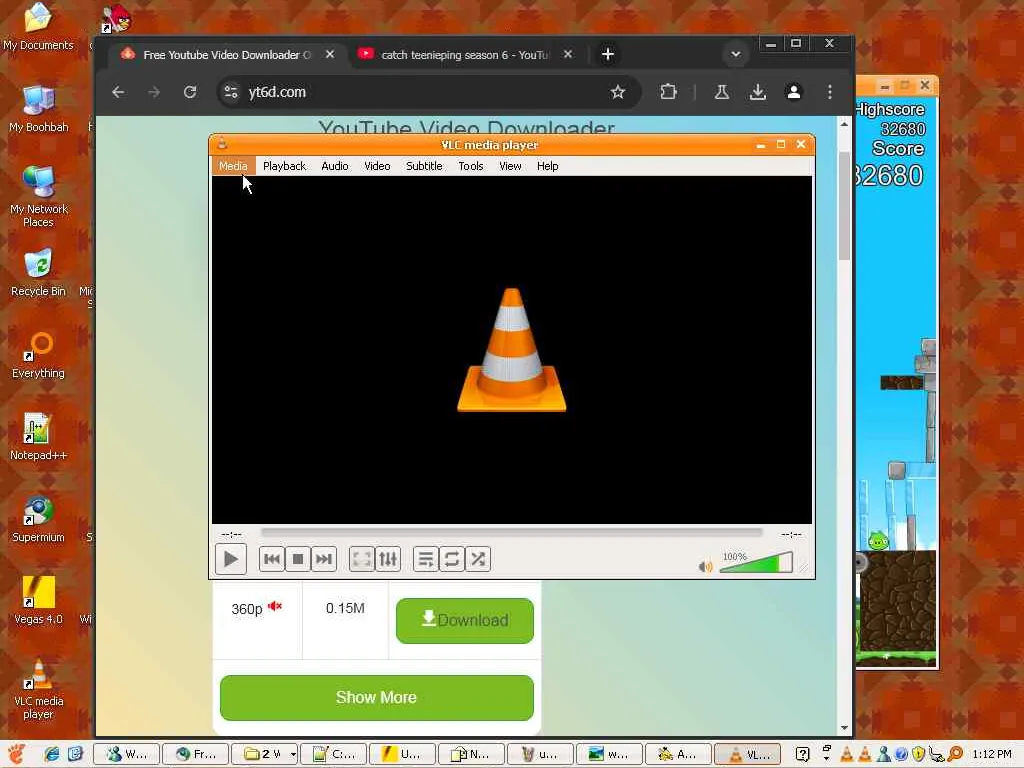This screenshot has height=768, width=1024.
Task: Open the Angry Birds desktop shortcut
Action: pyautogui.click(x=116, y=18)
